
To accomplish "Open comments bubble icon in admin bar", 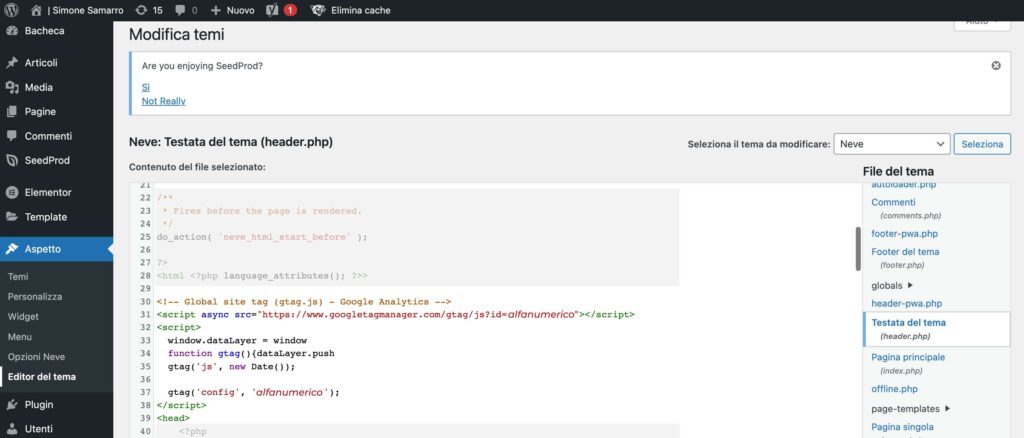I will pyautogui.click(x=180, y=10).
